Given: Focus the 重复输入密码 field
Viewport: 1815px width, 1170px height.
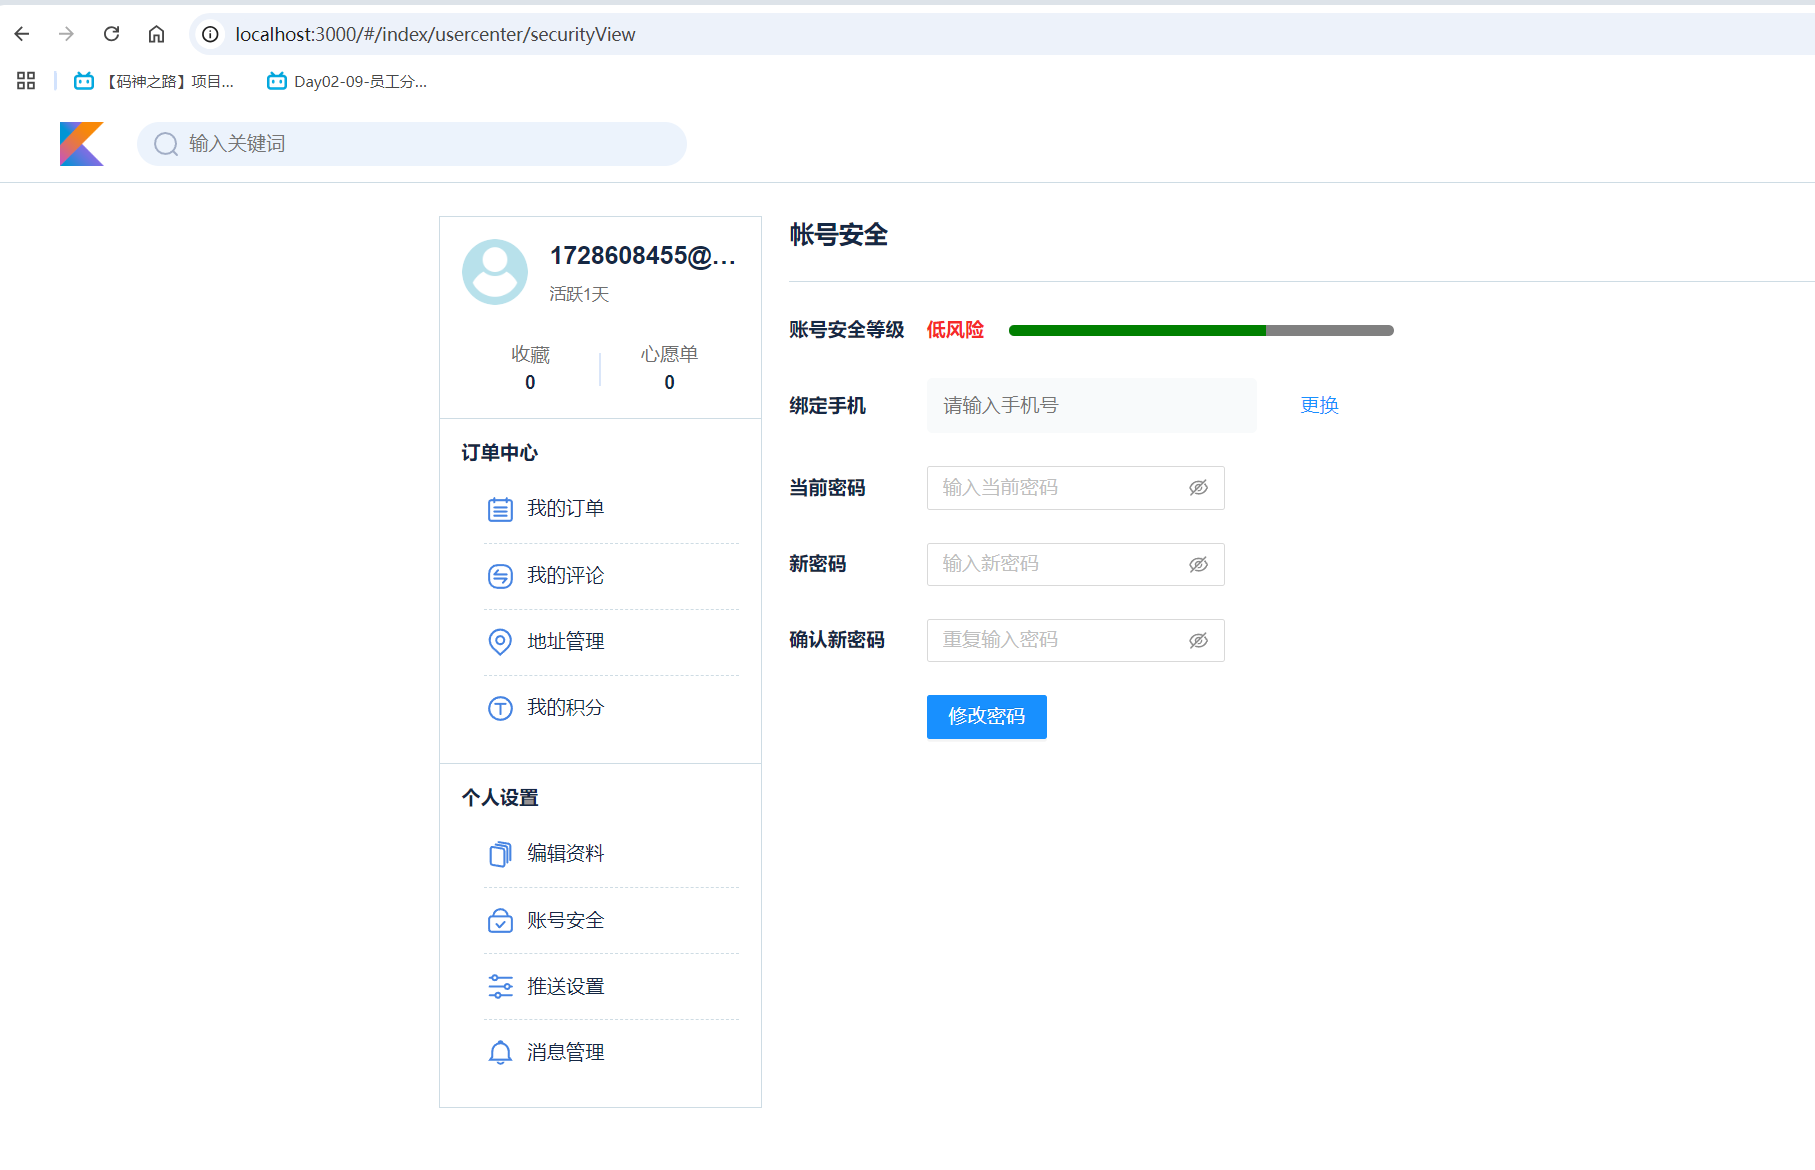Looking at the screenshot, I should coord(1075,640).
